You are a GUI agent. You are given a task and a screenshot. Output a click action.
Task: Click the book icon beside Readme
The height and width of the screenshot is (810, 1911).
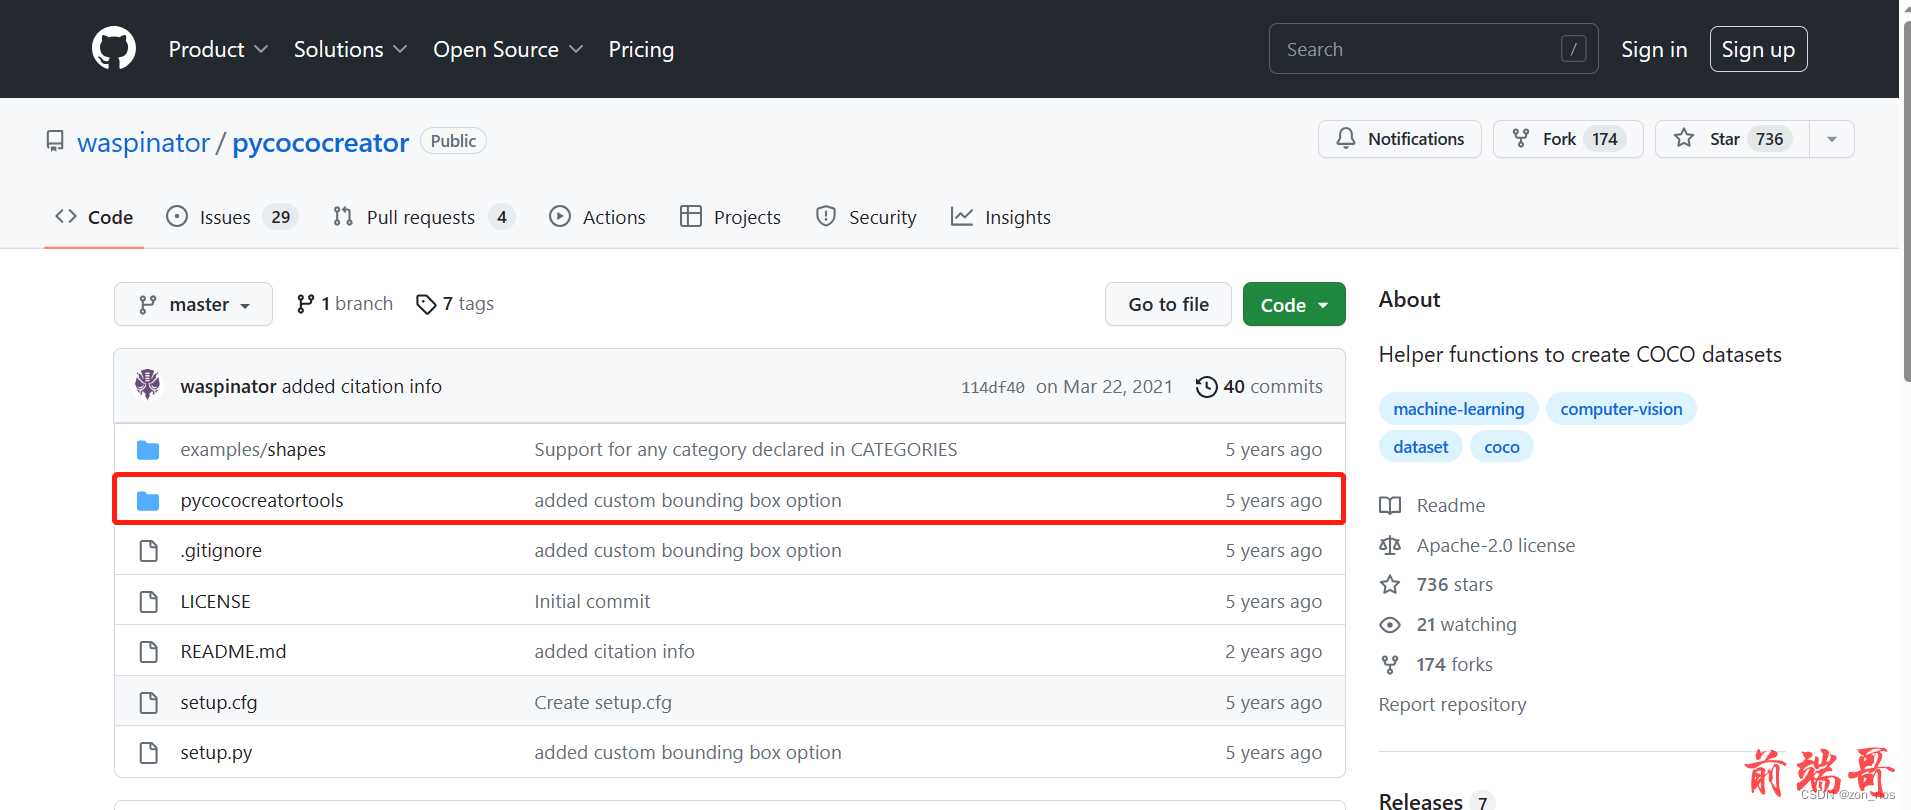[x=1390, y=505]
